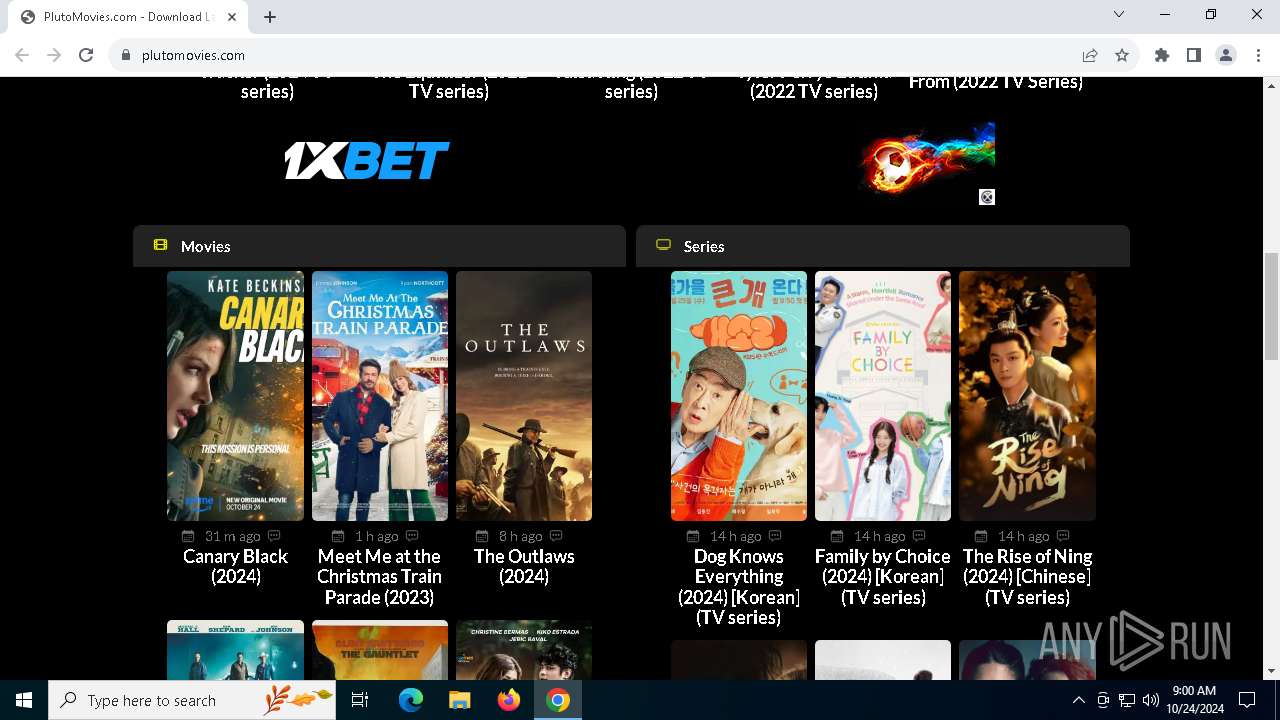Open a new tab with plus button
This screenshot has width=1280, height=720.
(x=270, y=17)
